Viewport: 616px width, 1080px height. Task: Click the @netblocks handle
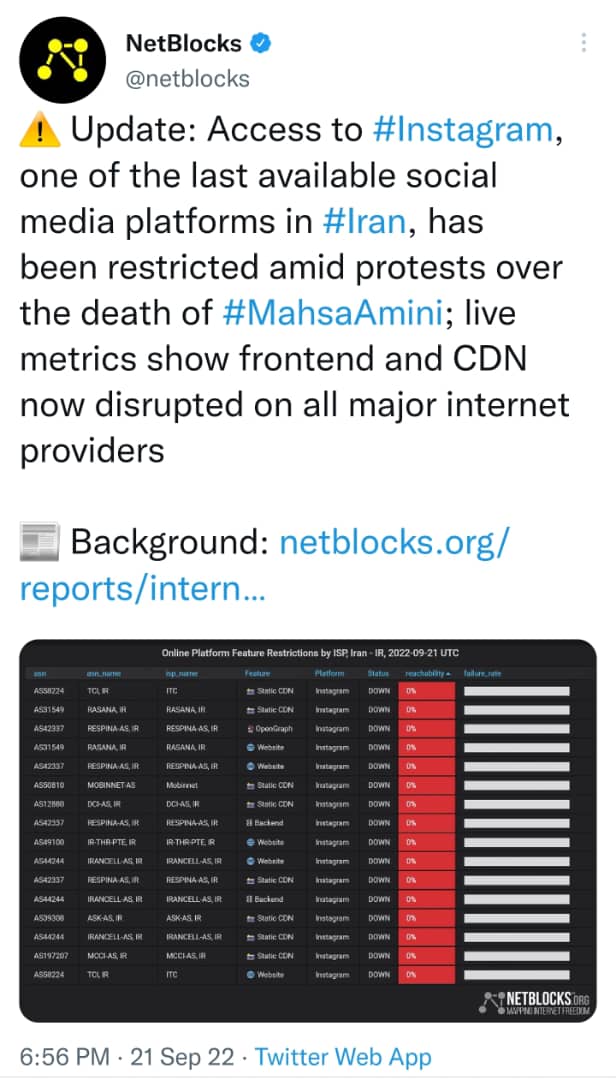[188, 77]
